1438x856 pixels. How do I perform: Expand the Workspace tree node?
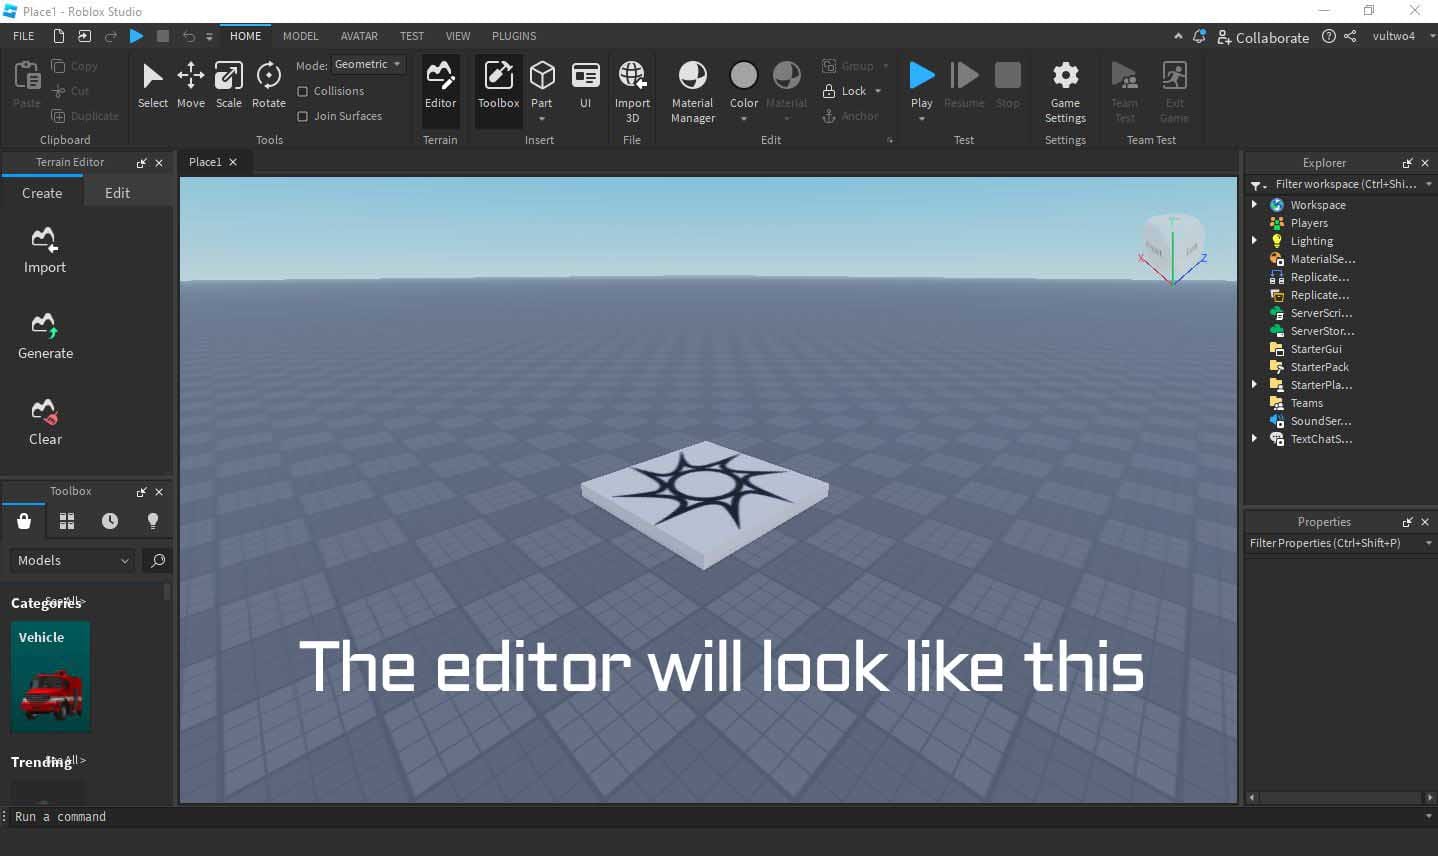point(1254,205)
